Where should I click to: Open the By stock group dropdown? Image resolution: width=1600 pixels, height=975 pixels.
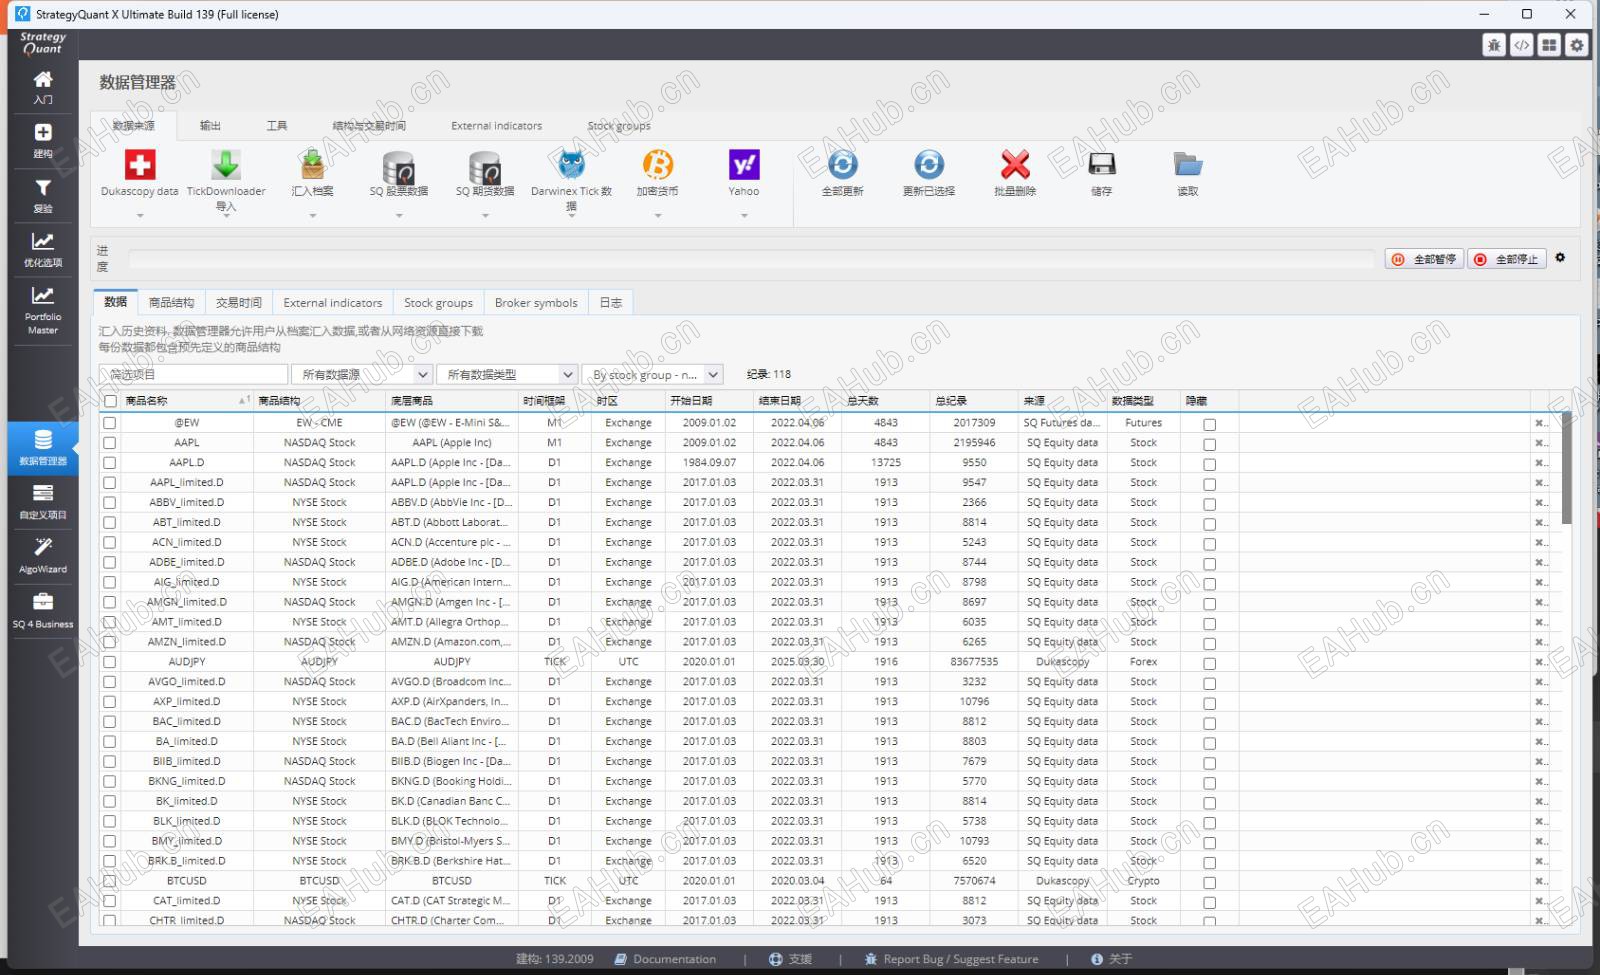click(x=652, y=374)
